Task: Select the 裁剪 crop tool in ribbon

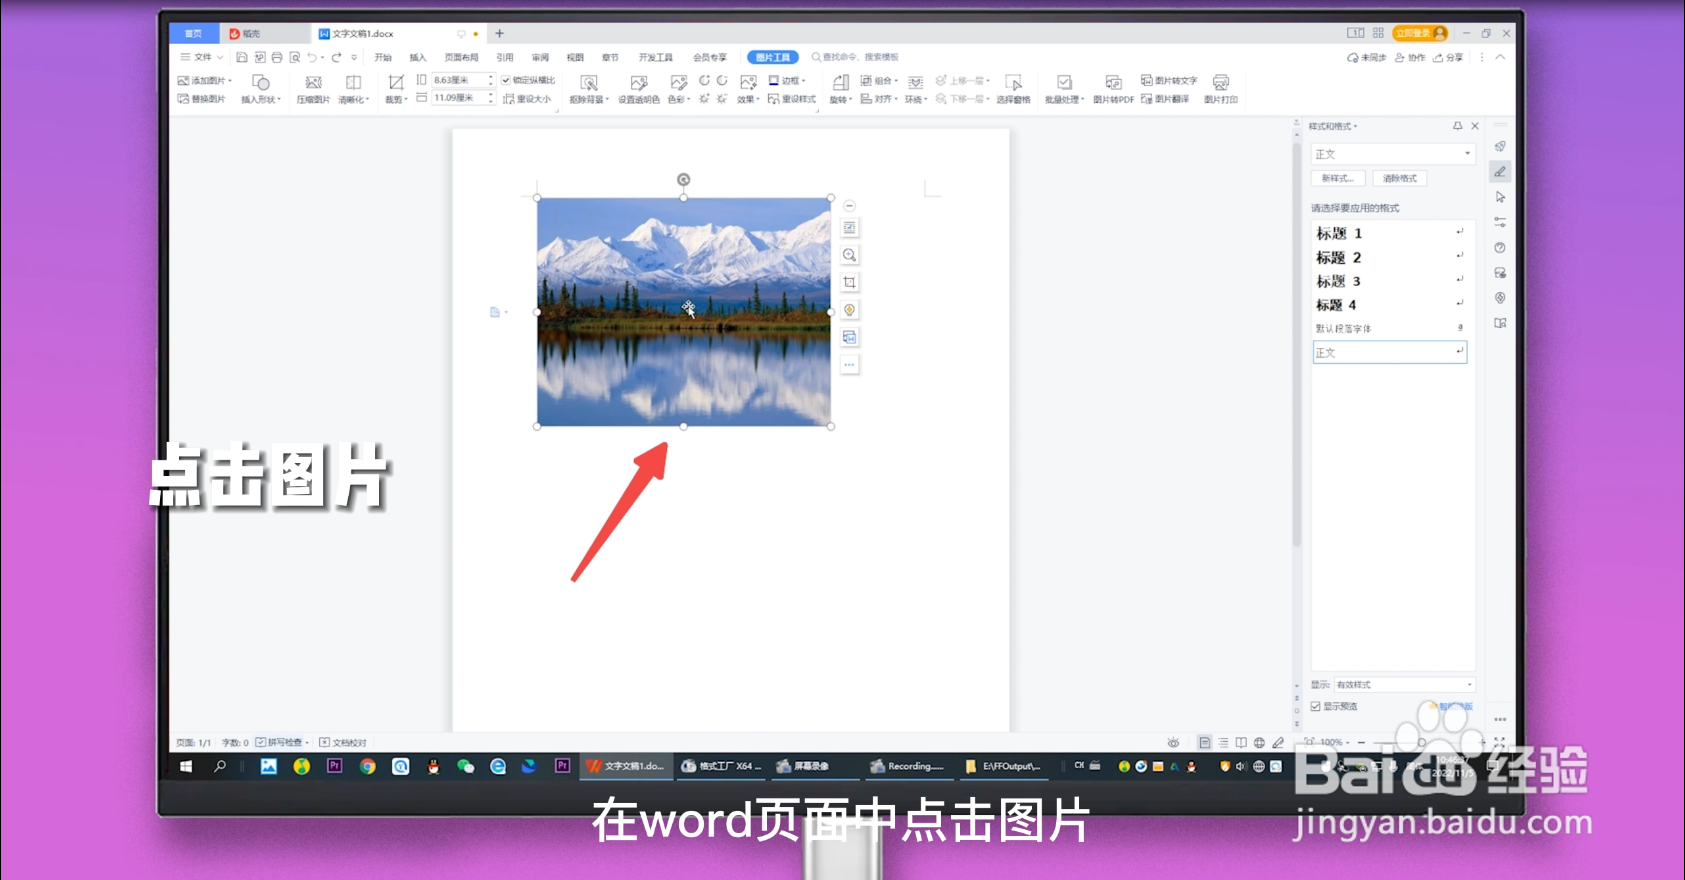Action: tap(396, 88)
